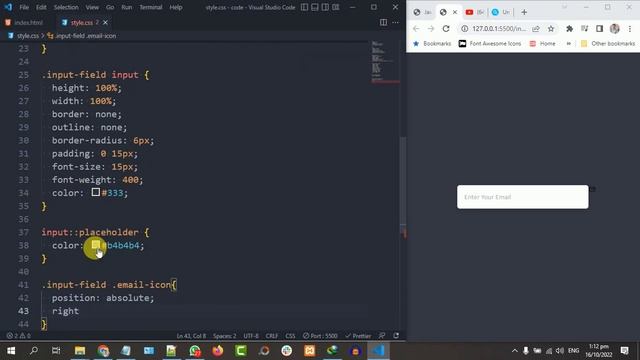Open color picker for #333 swatch

(96, 192)
